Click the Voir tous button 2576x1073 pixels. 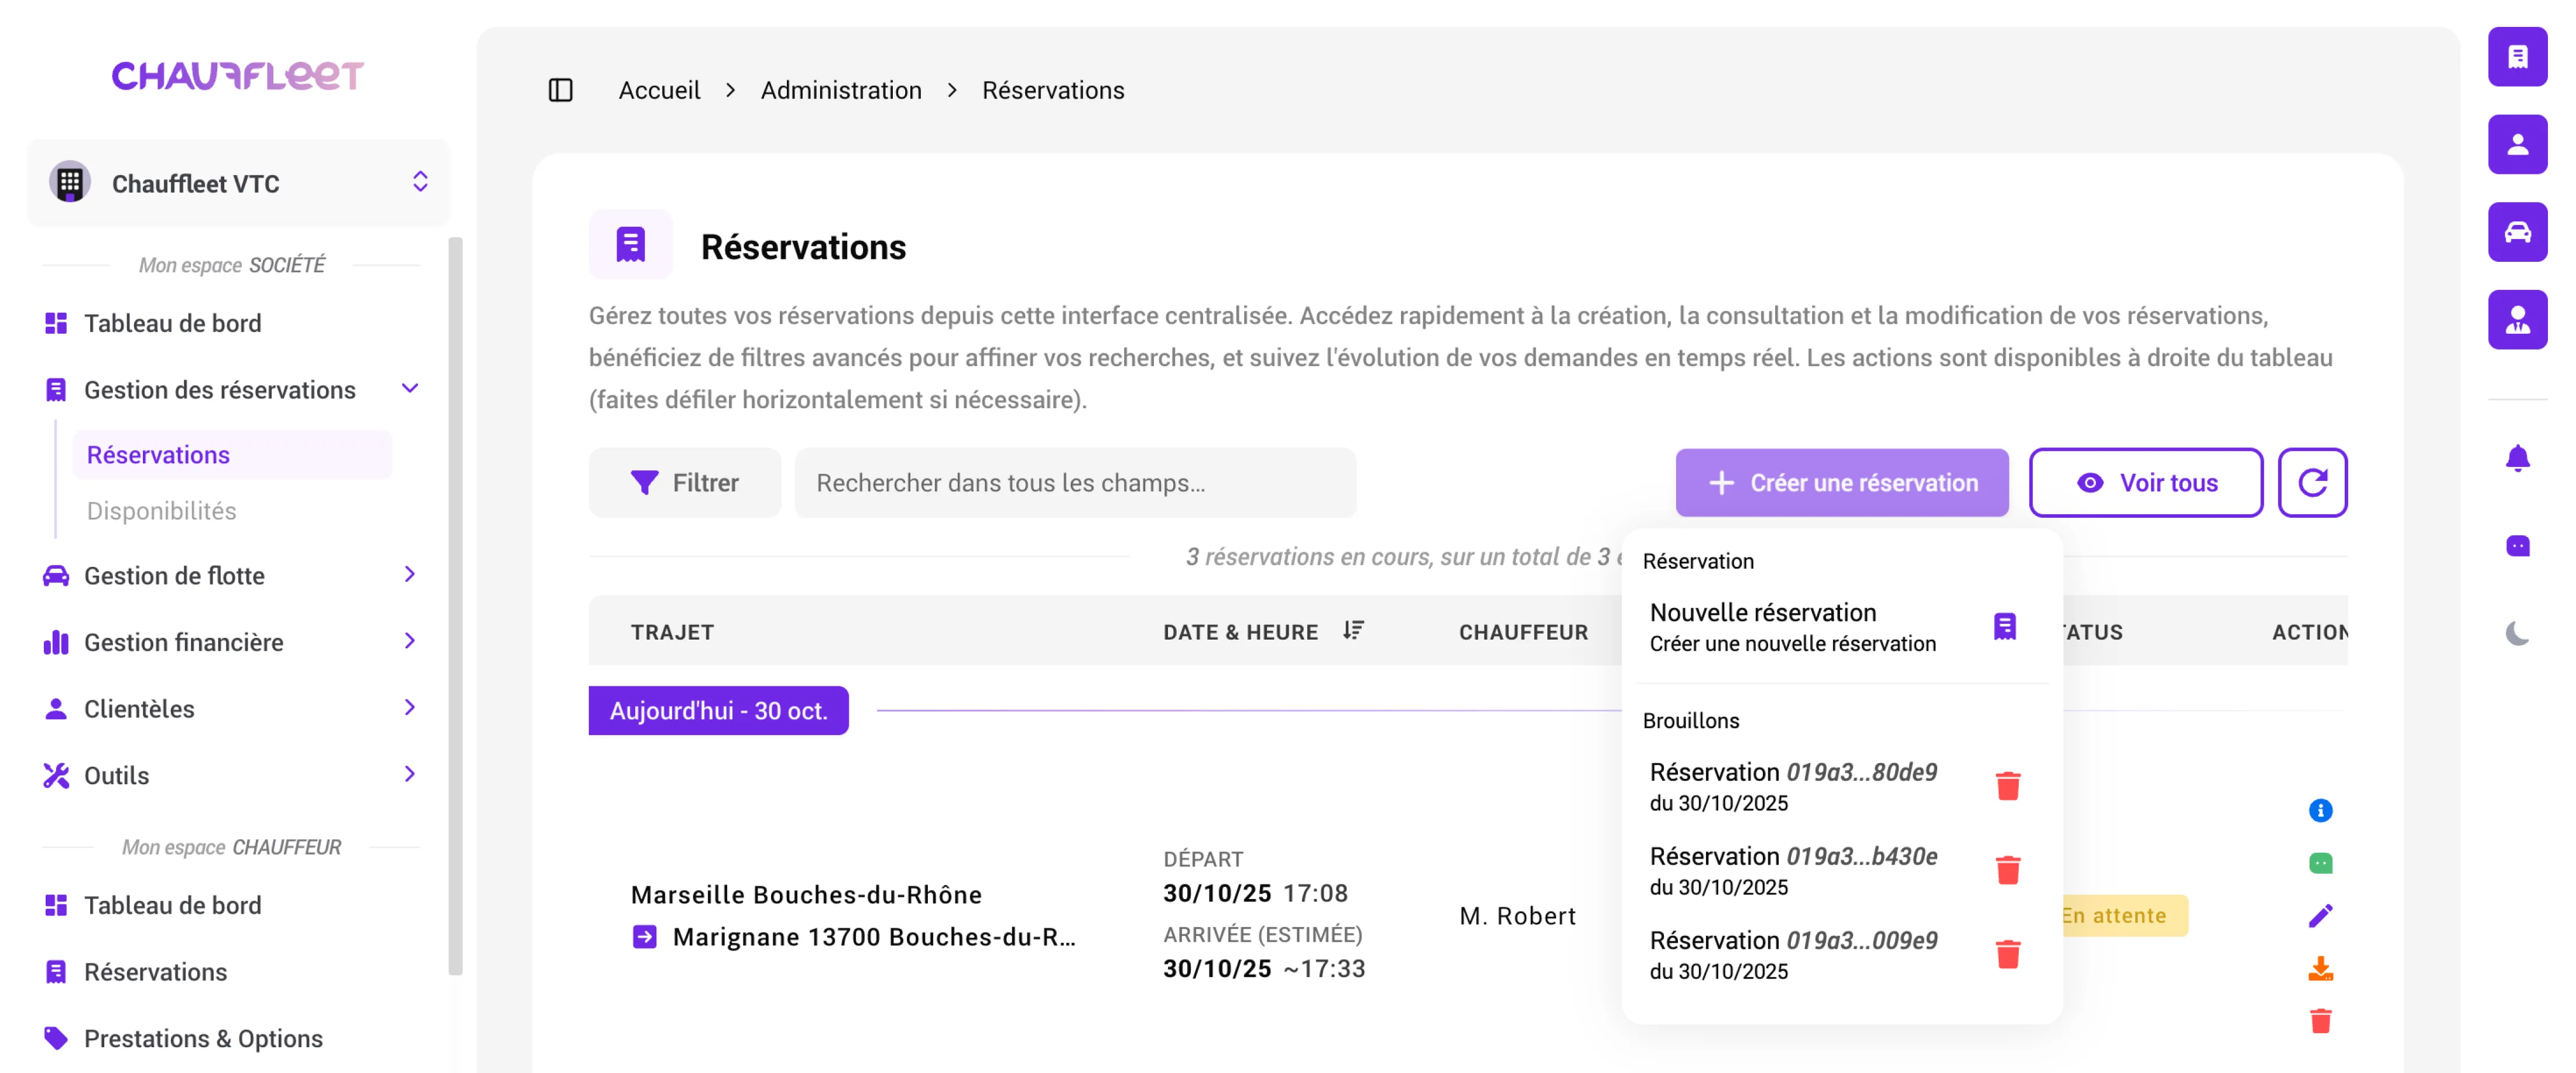2146,483
